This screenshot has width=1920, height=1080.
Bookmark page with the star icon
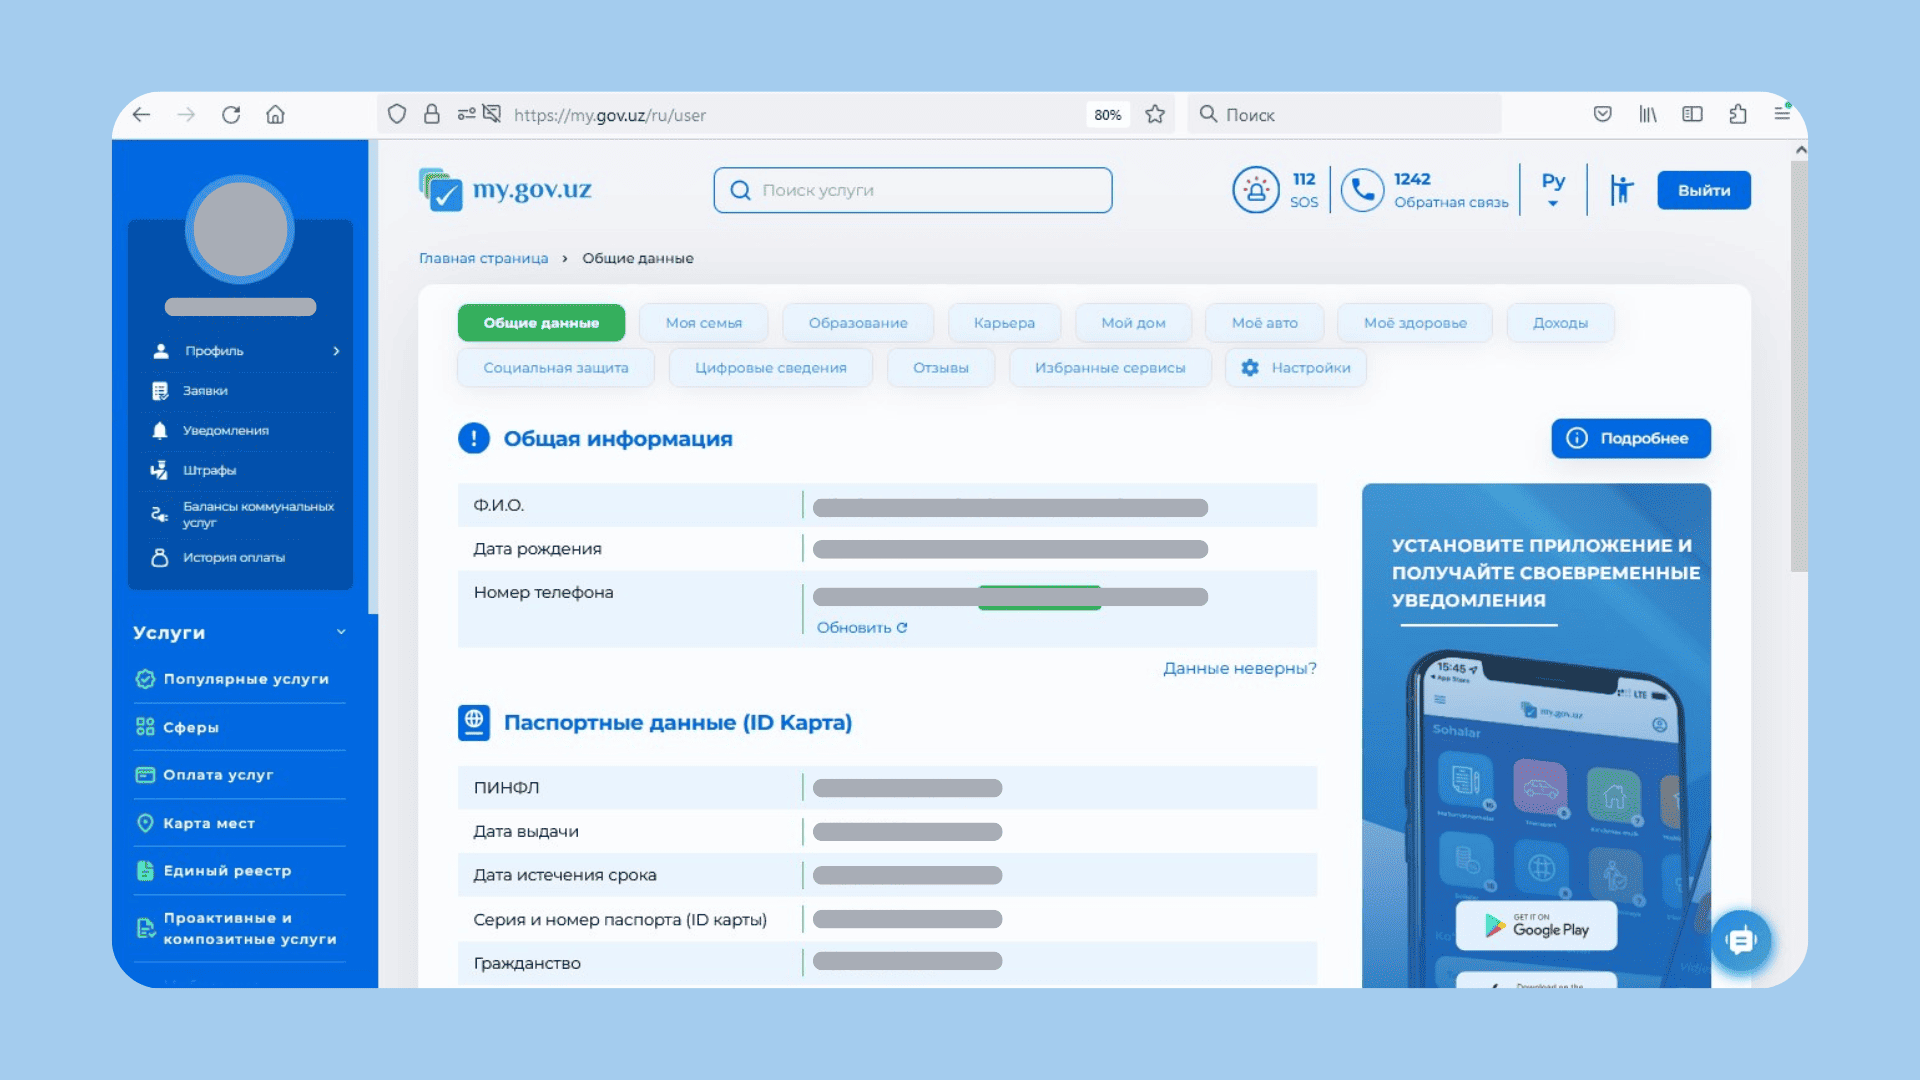1155,115
